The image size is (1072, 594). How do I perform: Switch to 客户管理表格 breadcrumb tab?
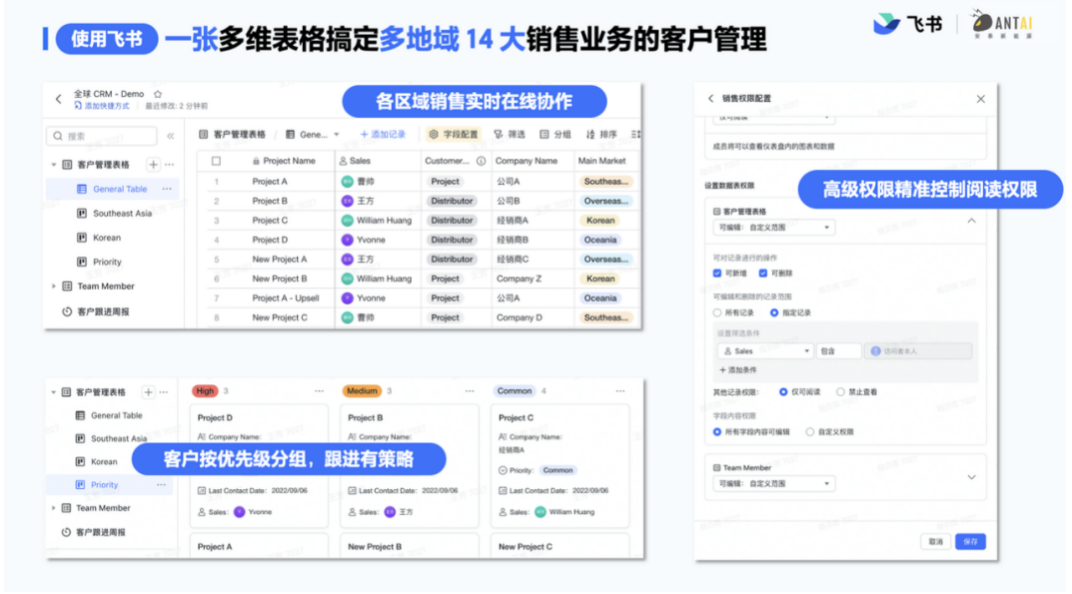232,135
